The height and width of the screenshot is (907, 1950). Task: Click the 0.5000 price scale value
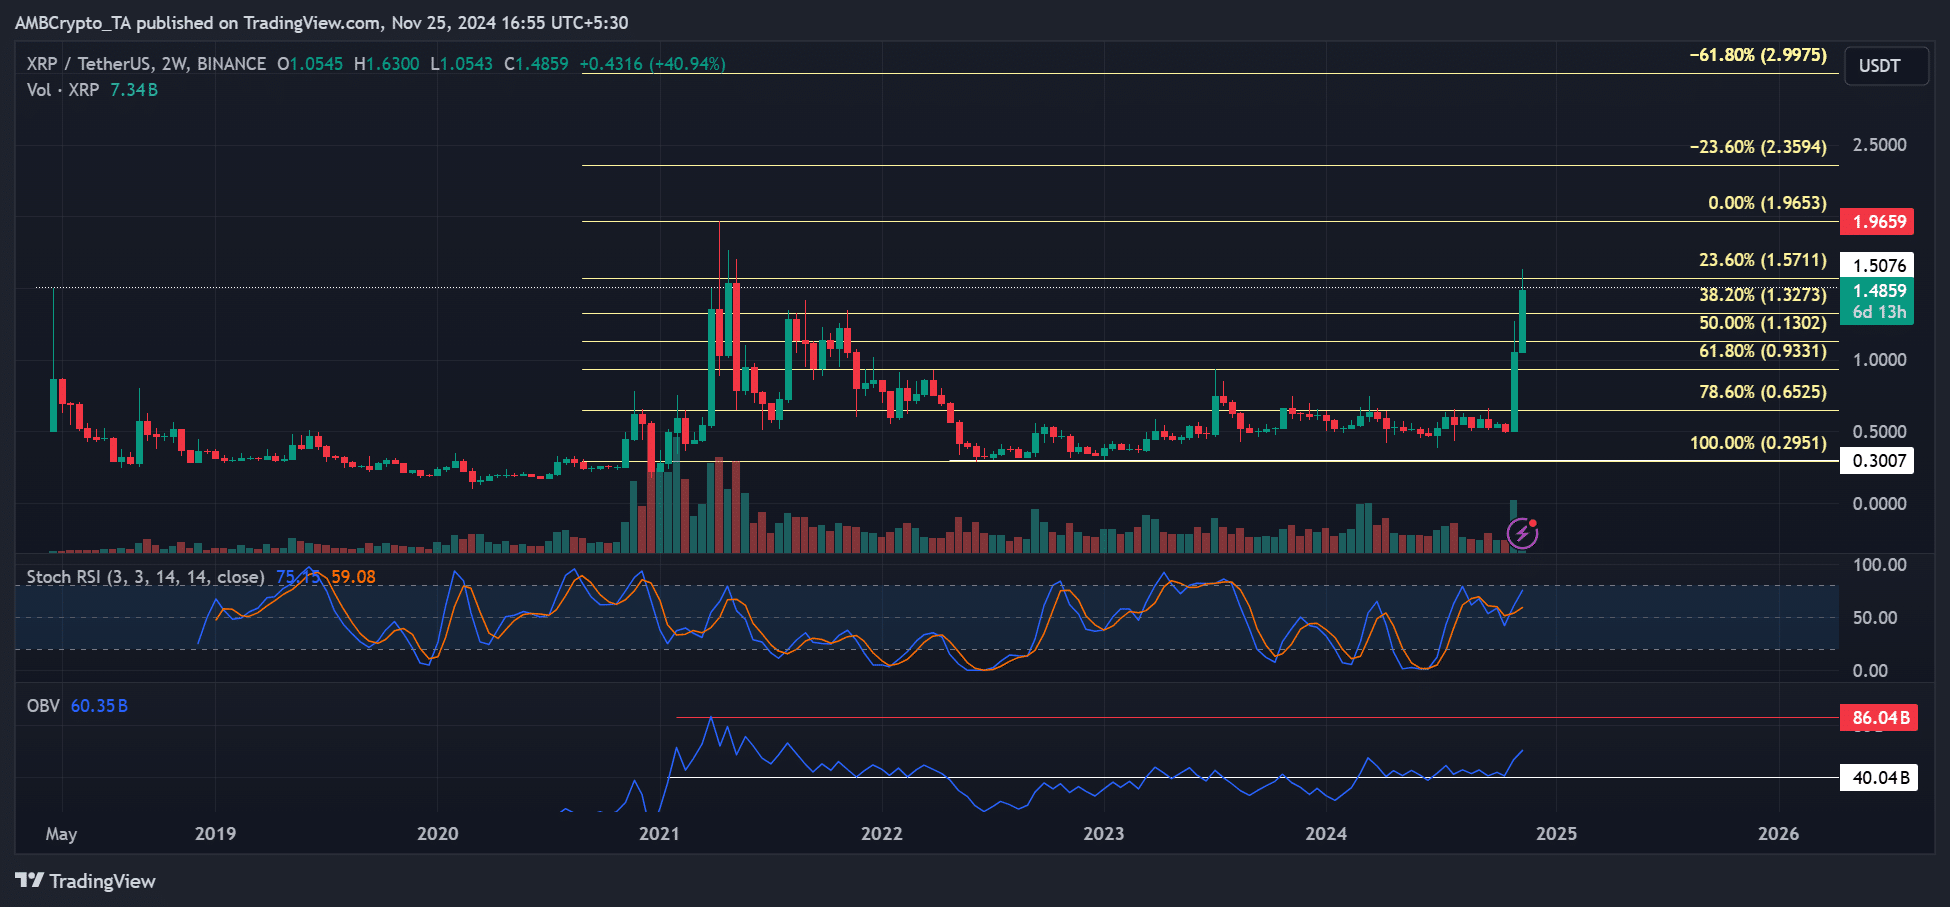coord(1879,432)
